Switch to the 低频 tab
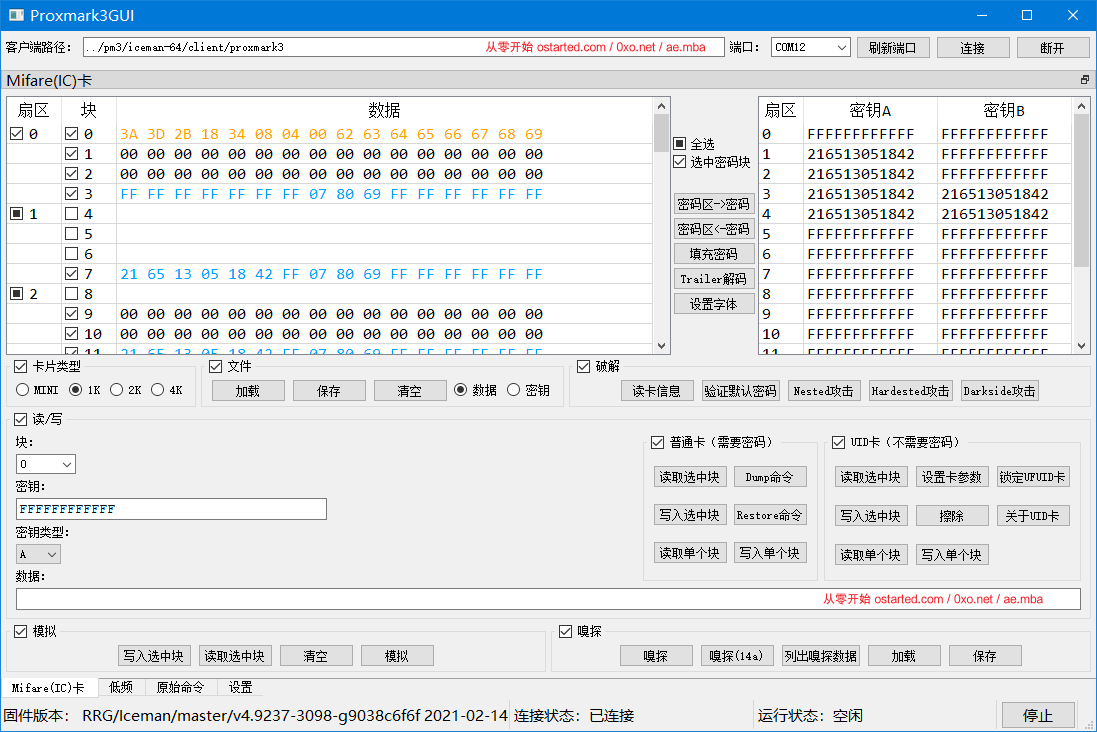Image resolution: width=1097 pixels, height=732 pixels. pos(121,687)
